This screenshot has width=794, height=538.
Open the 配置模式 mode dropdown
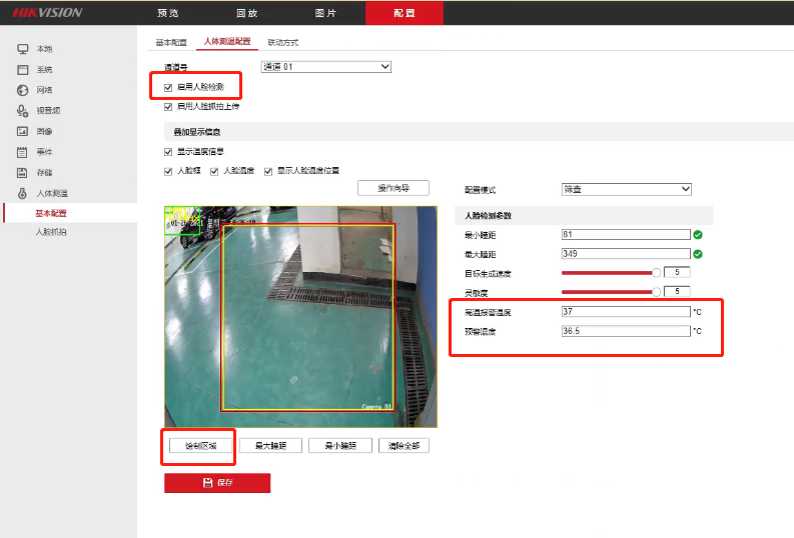click(x=626, y=189)
